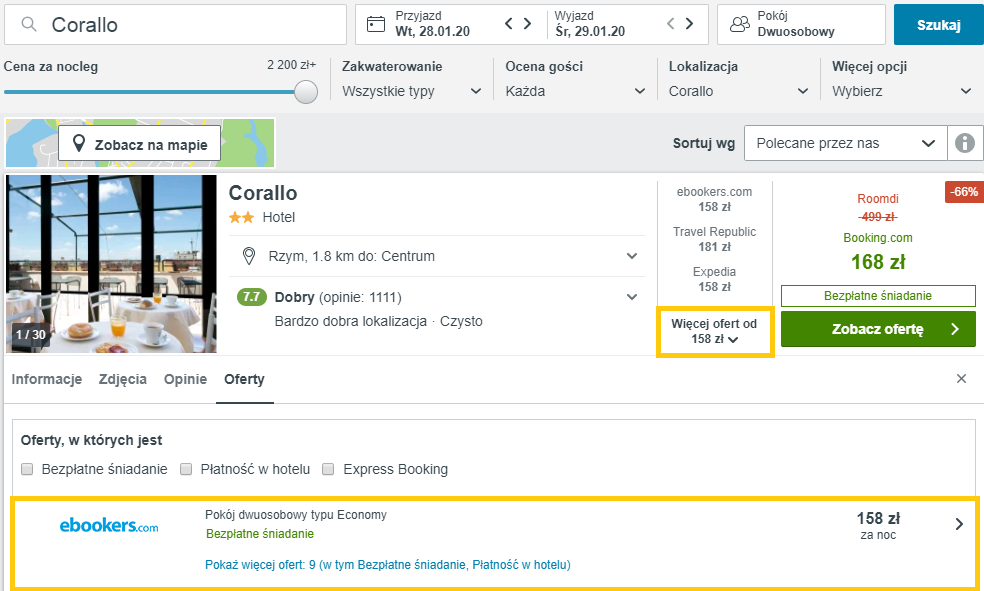Click the room guests icon

pos(740,24)
